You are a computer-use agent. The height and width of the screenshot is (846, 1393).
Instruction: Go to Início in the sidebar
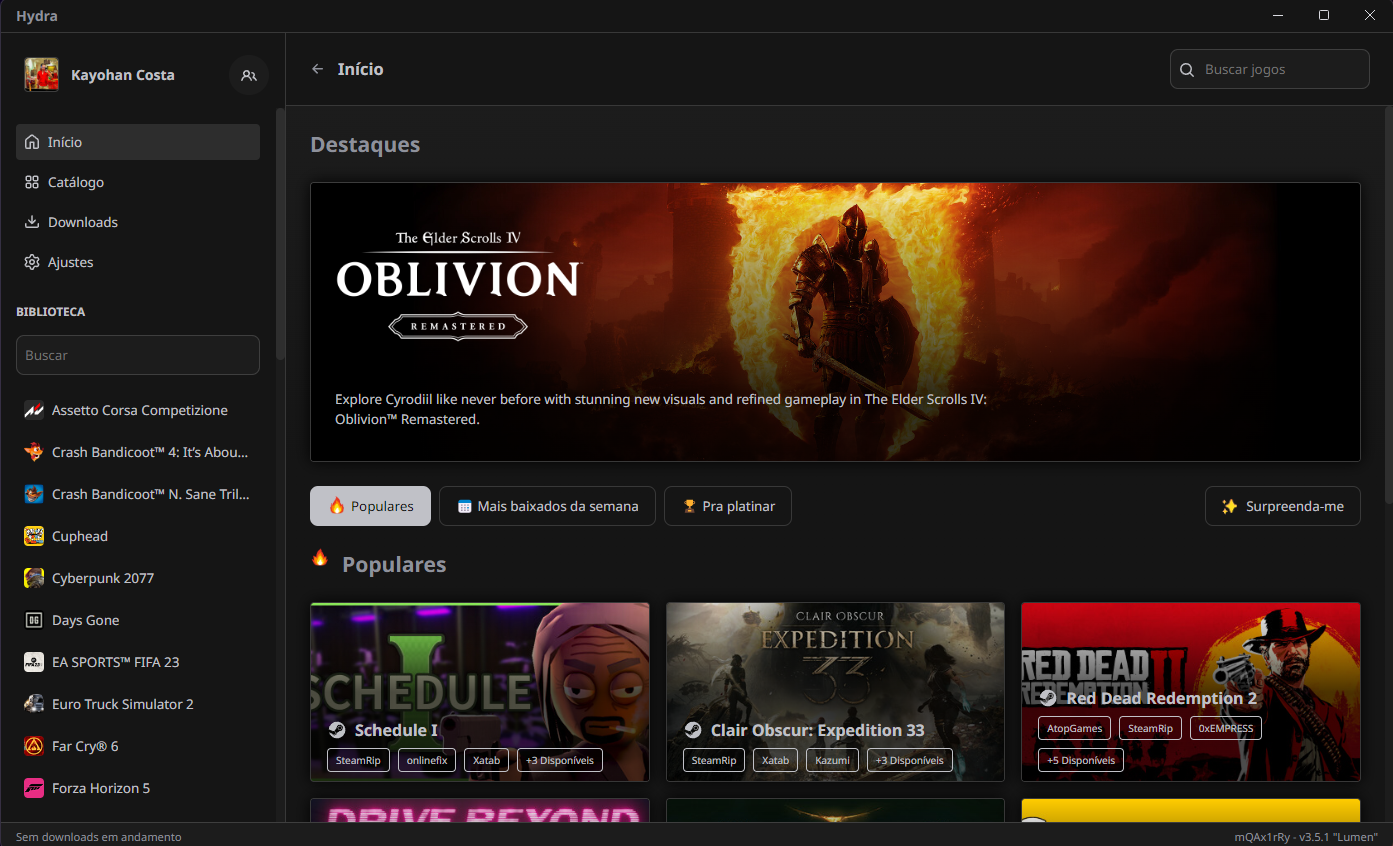coord(138,142)
